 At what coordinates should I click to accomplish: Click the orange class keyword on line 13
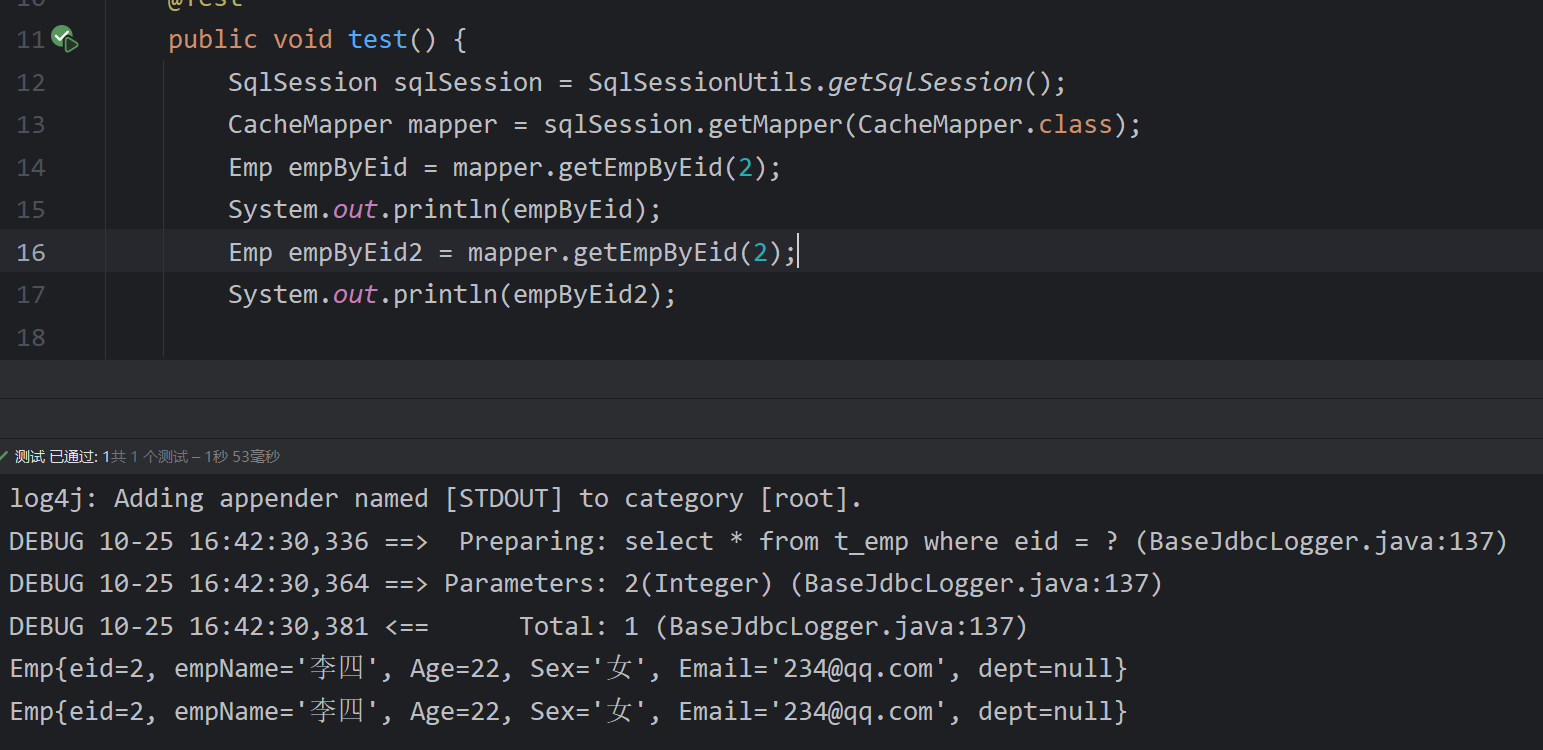(1075, 125)
